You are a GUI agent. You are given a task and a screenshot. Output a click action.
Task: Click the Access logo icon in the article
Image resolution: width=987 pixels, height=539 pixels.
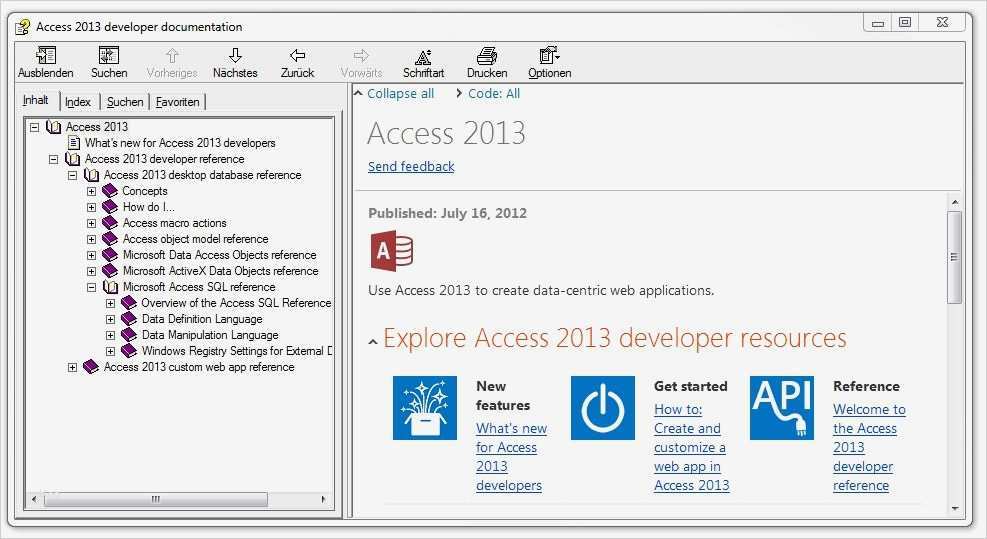pos(391,251)
